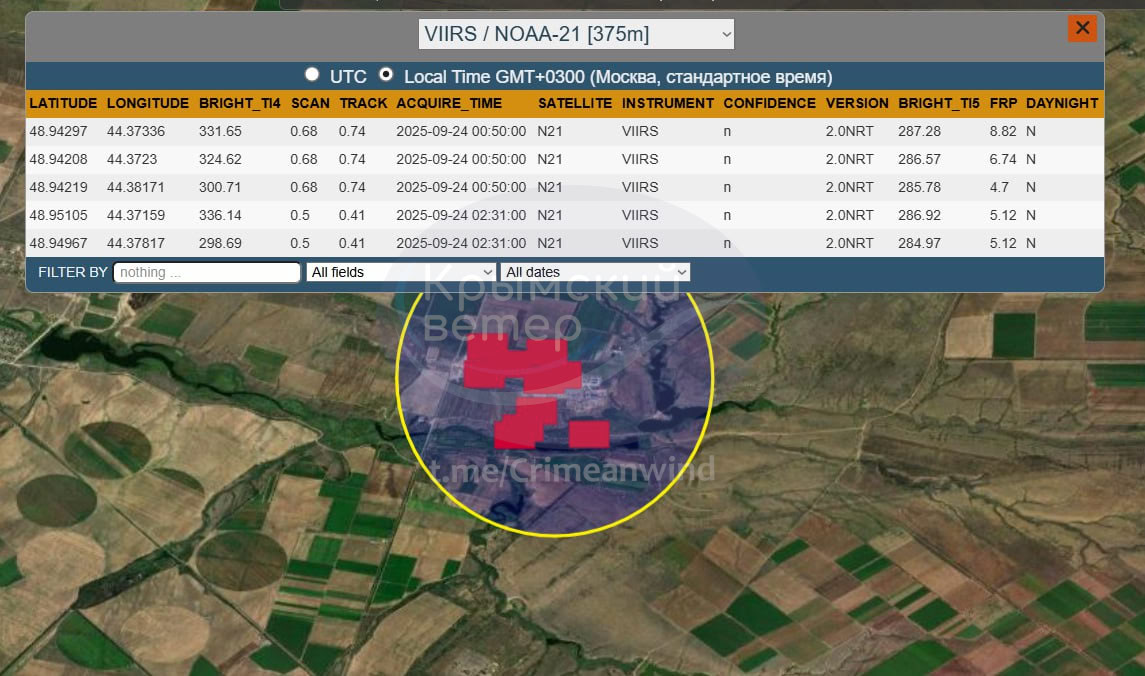
Task: Select the UTC time radio button
Action: coord(313,75)
